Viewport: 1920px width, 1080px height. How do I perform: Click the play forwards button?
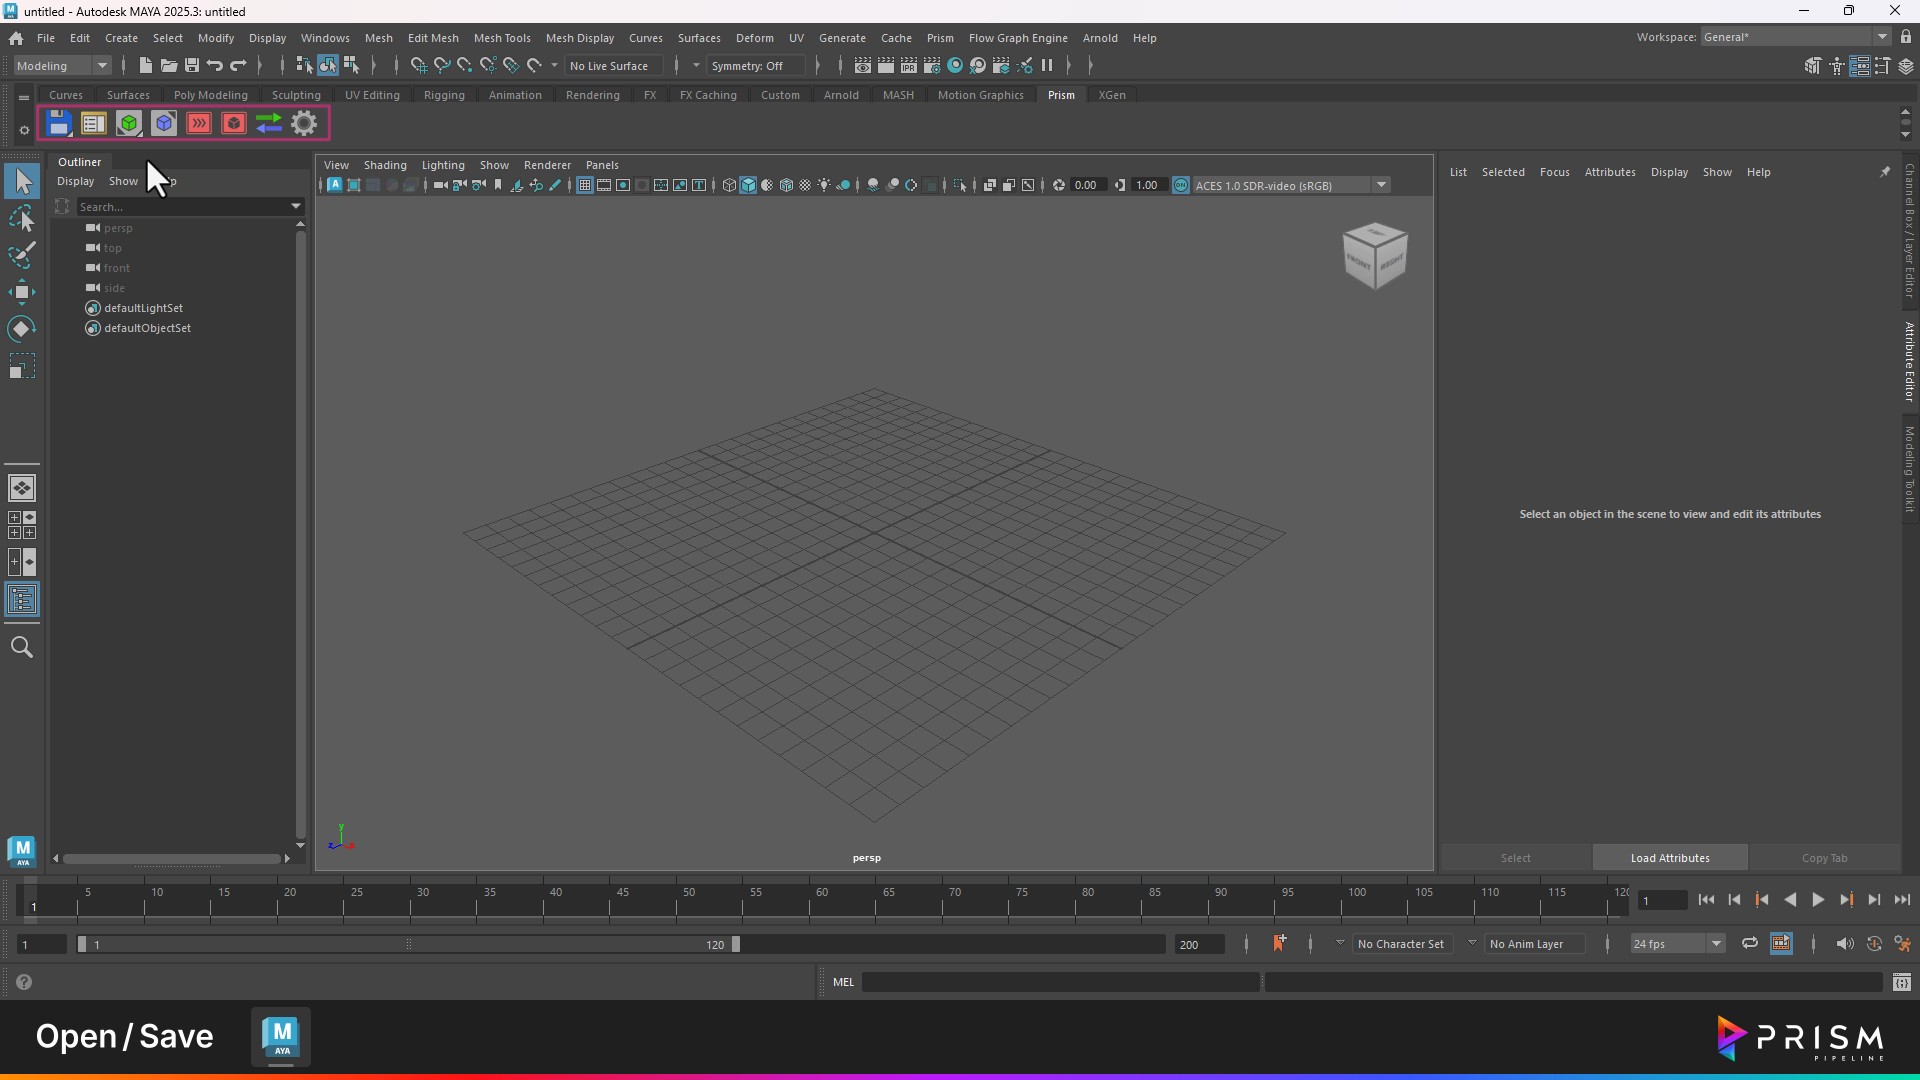tap(1818, 900)
